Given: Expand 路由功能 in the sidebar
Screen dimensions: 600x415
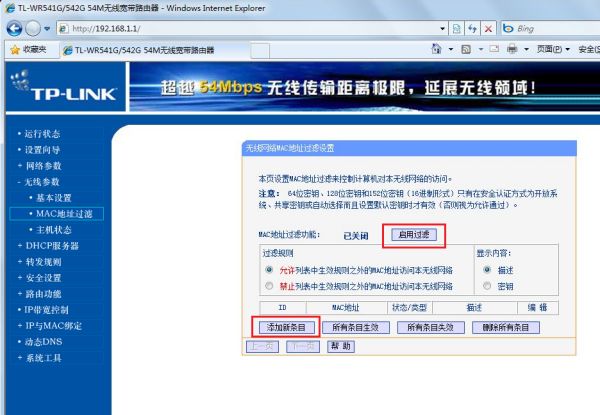Looking at the screenshot, I should pyautogui.click(x=43, y=294).
